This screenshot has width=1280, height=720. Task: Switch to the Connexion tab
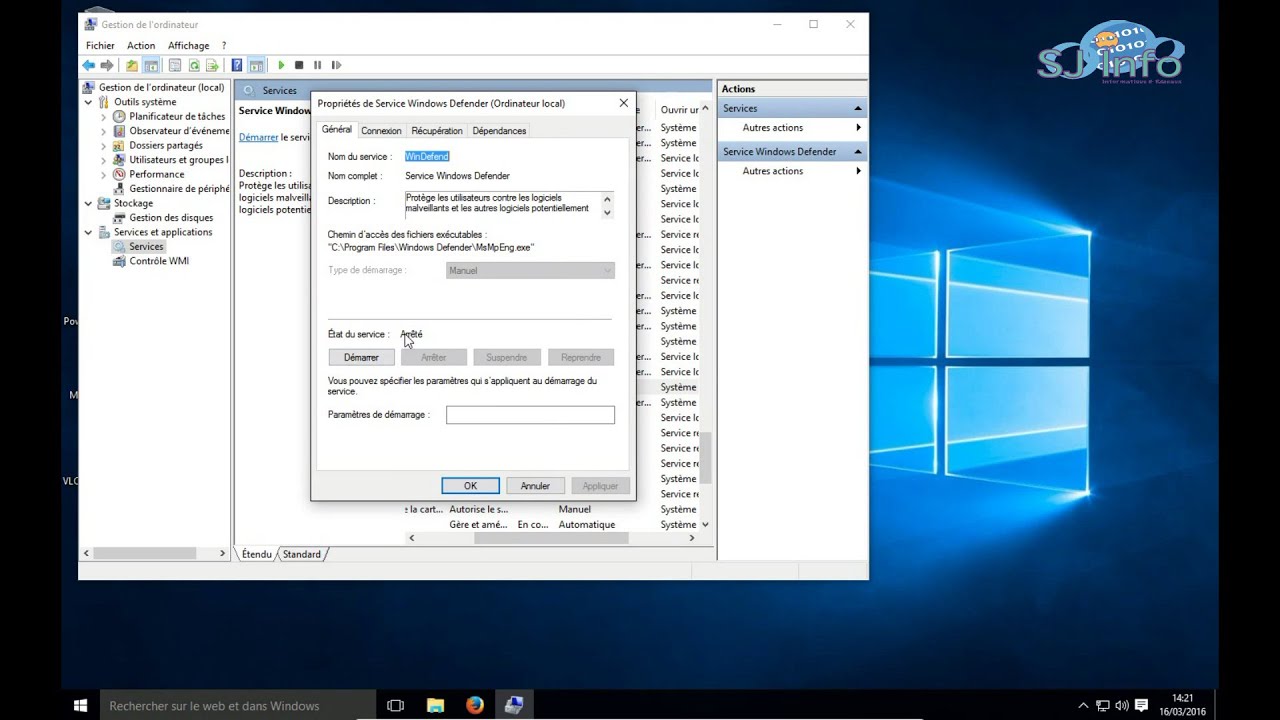[381, 131]
